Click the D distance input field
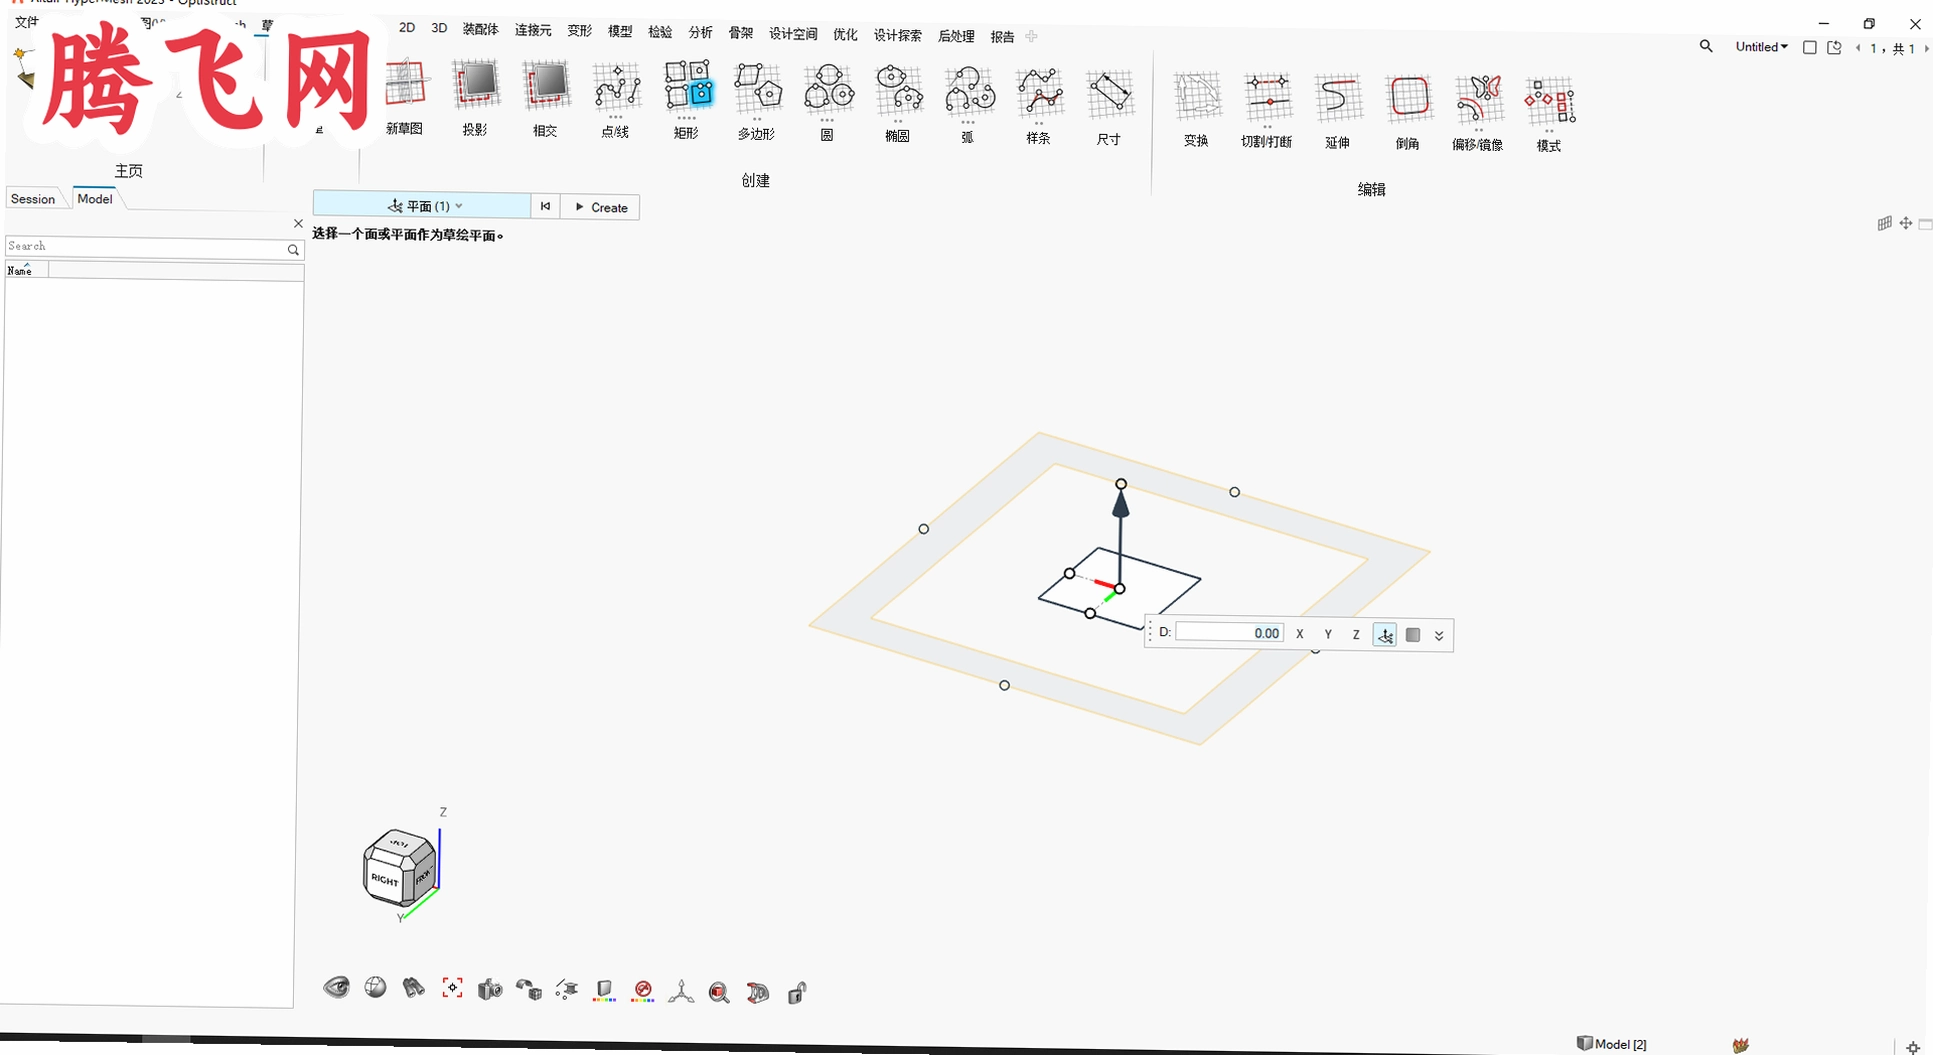1933x1055 pixels. (1229, 632)
